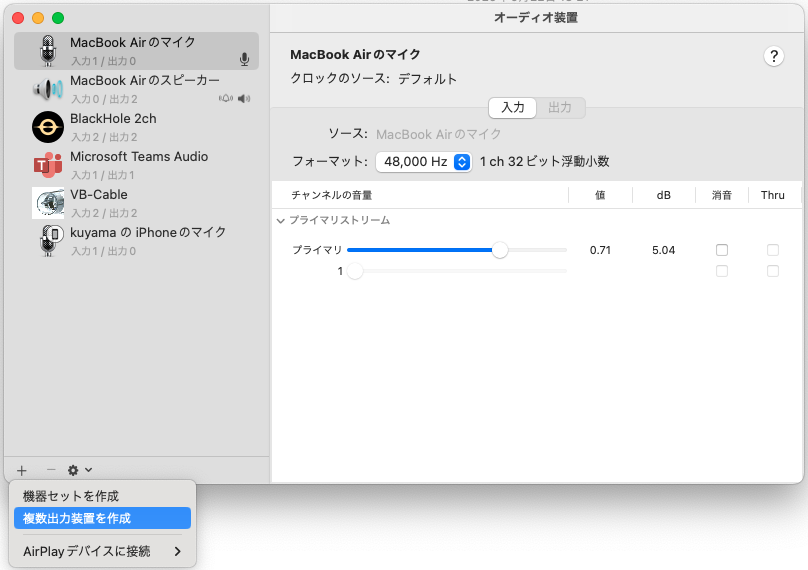This screenshot has height=570, width=808.
Task: Click the kuyama iPhone microphone icon
Action: coord(50,241)
